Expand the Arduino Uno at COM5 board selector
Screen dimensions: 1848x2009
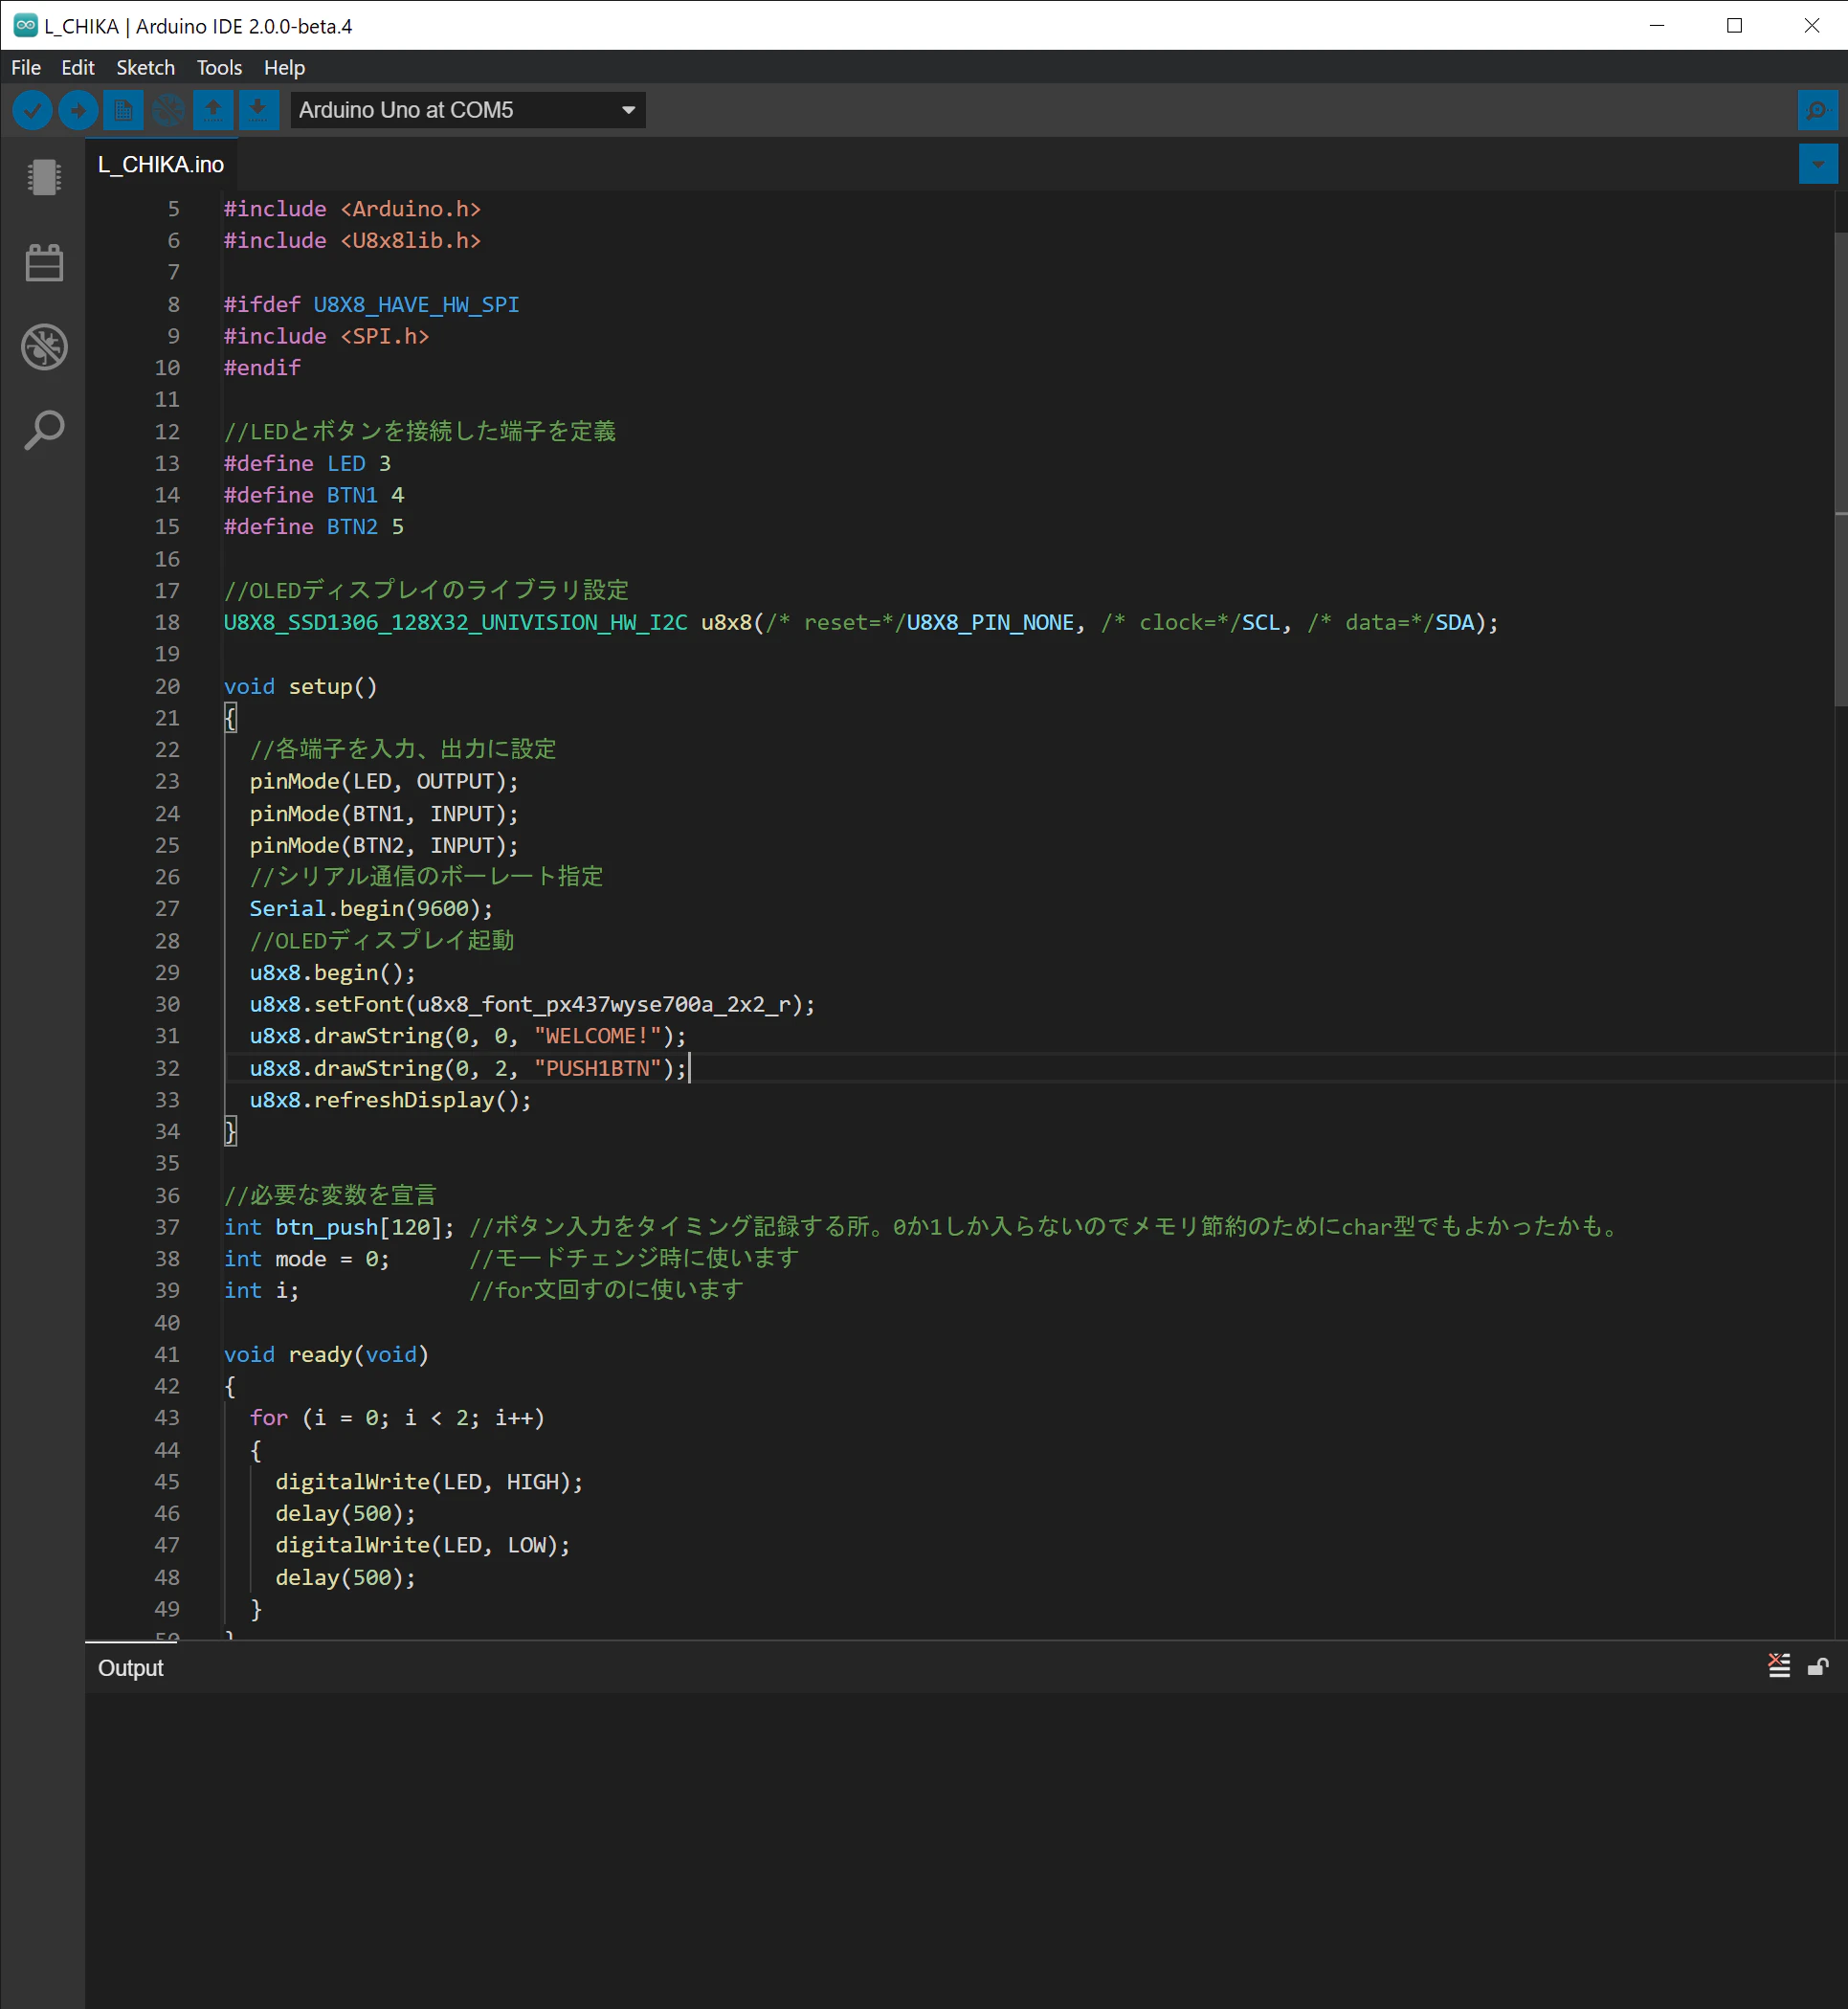[x=468, y=110]
